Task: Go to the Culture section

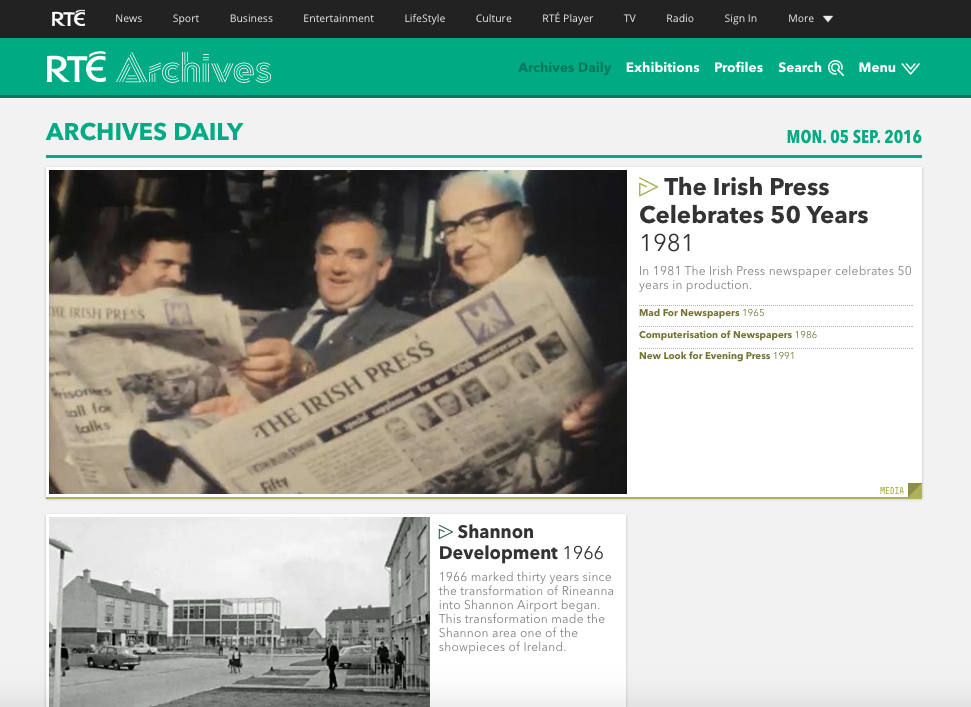Action: pos(494,19)
